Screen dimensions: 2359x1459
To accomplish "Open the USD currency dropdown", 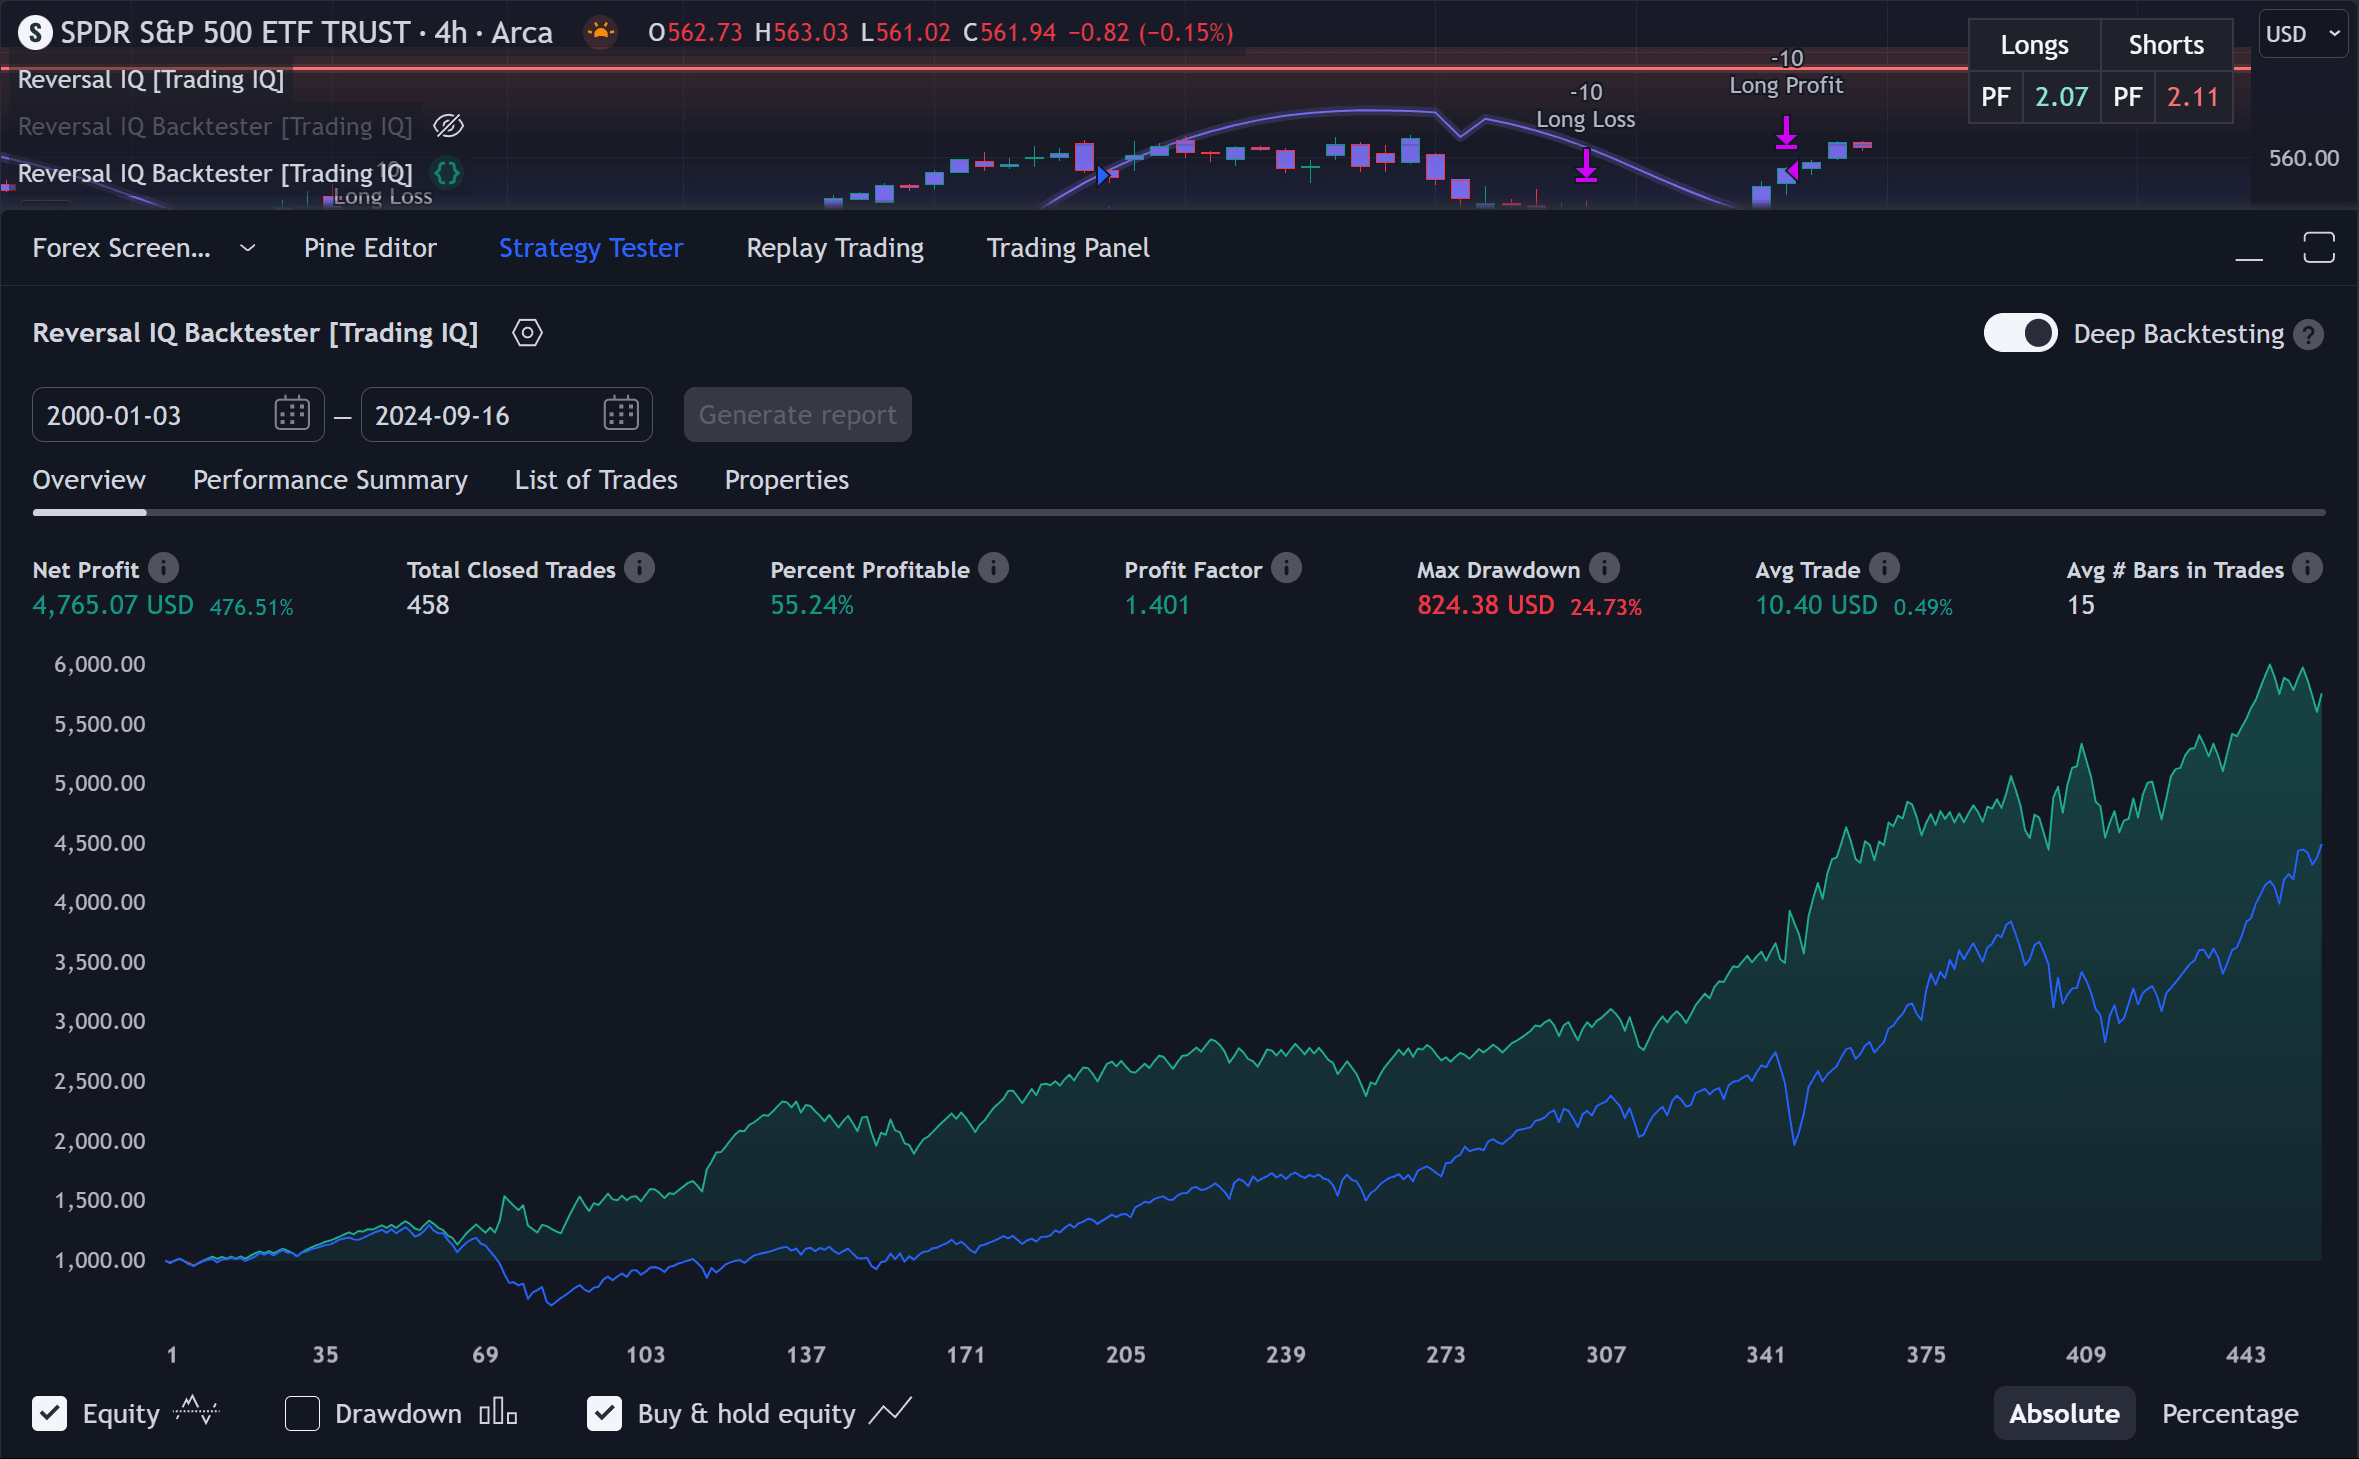I will coord(2302,34).
